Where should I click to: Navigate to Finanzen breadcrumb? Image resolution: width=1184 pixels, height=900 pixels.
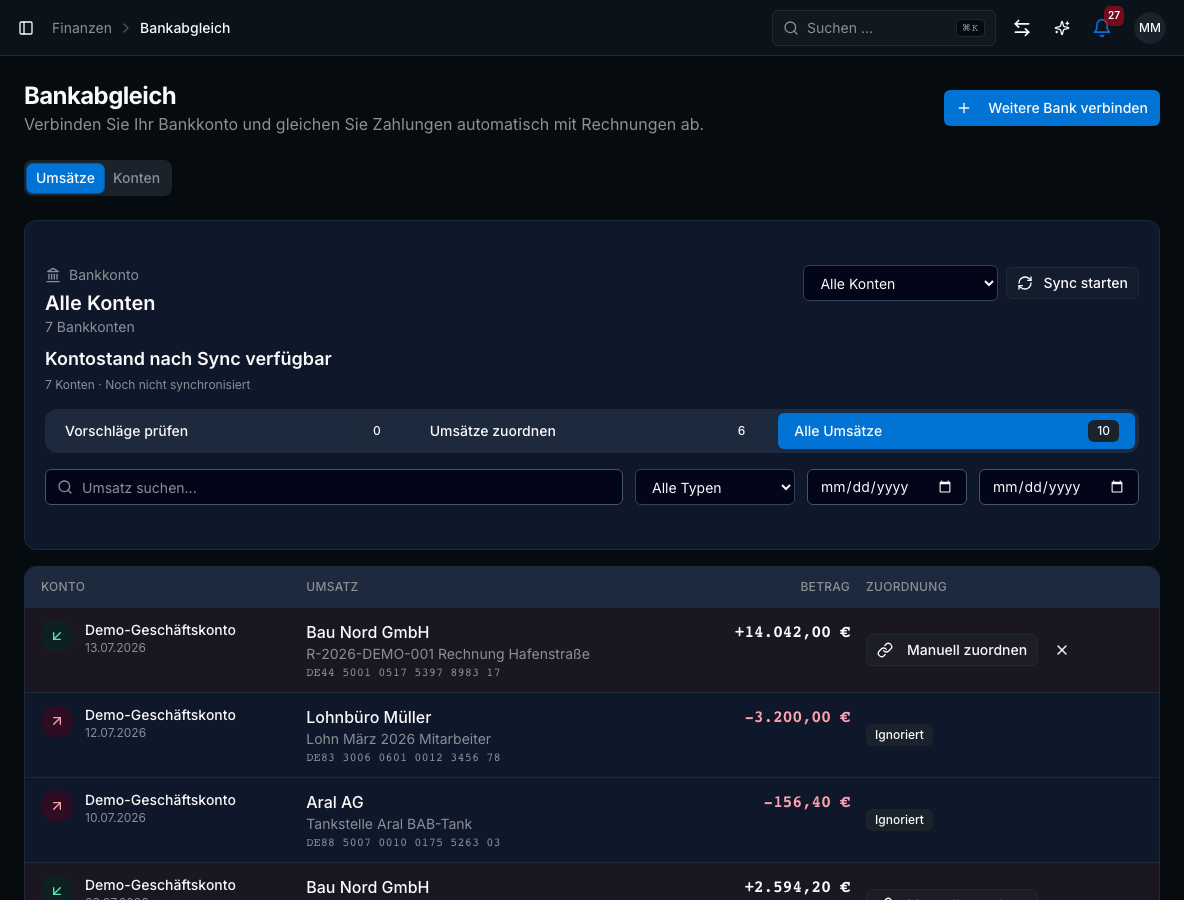(x=82, y=28)
